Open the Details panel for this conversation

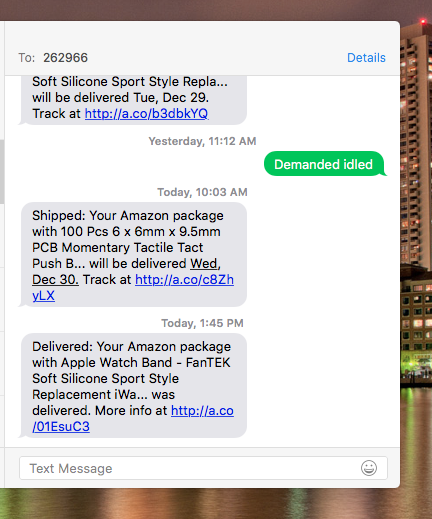[366, 58]
